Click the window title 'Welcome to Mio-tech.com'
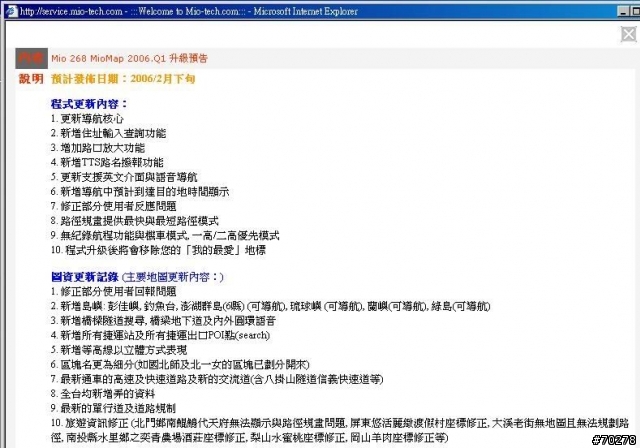 click(190, 11)
